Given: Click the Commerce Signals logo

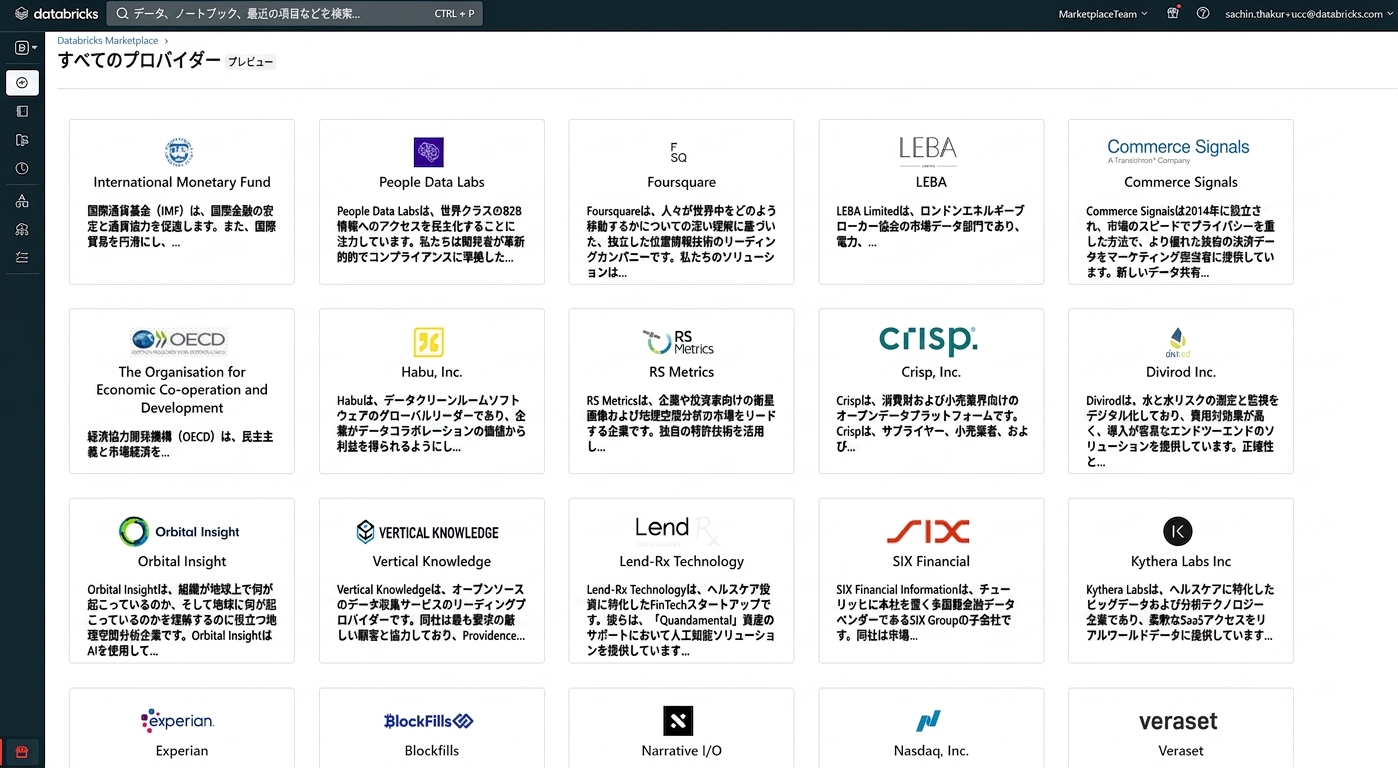Looking at the screenshot, I should click(x=1178, y=152).
